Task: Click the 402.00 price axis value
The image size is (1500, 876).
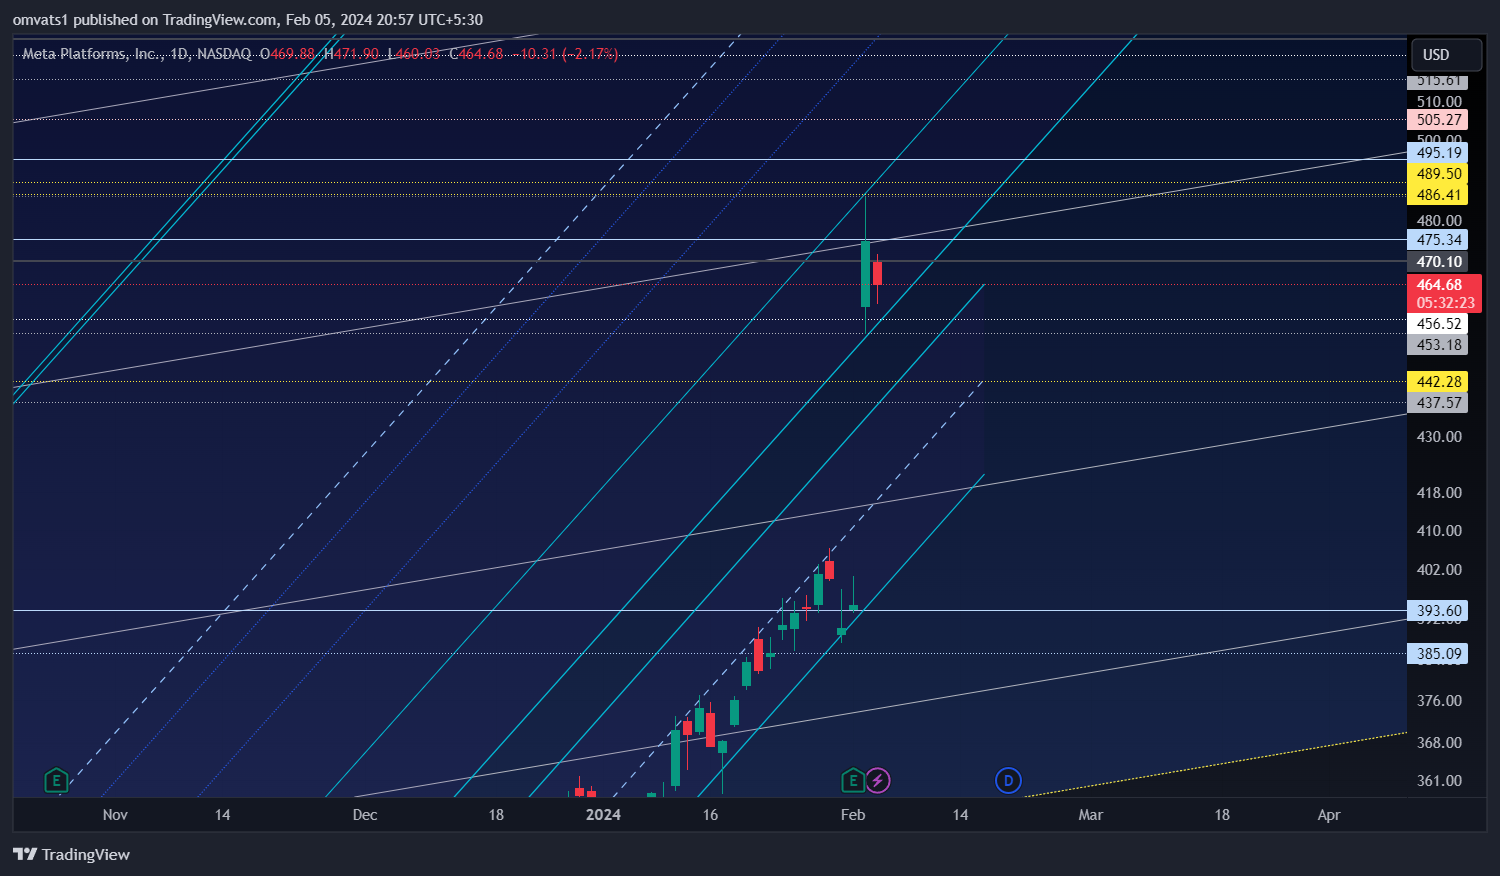Action: click(x=1439, y=570)
